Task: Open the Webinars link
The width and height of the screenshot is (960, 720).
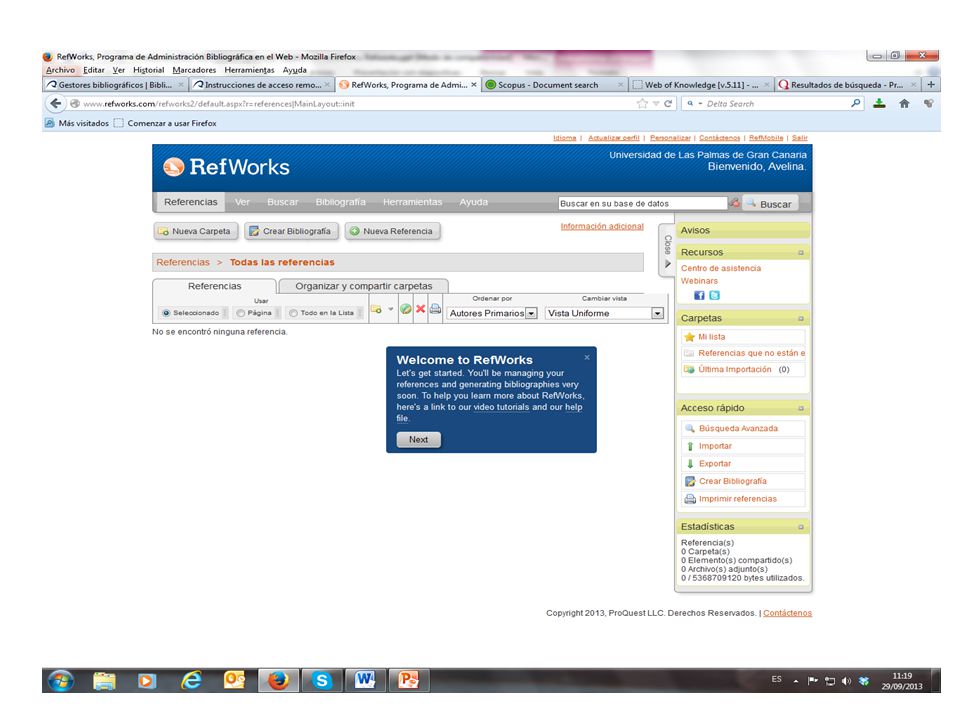Action: point(699,281)
